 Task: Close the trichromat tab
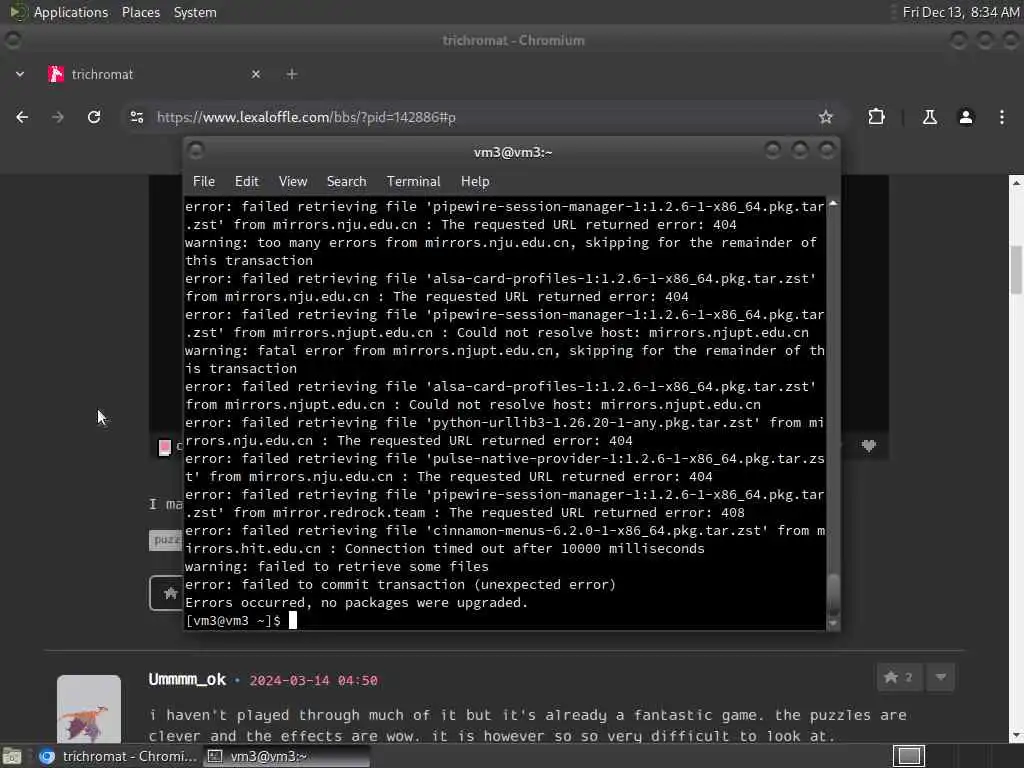256,74
